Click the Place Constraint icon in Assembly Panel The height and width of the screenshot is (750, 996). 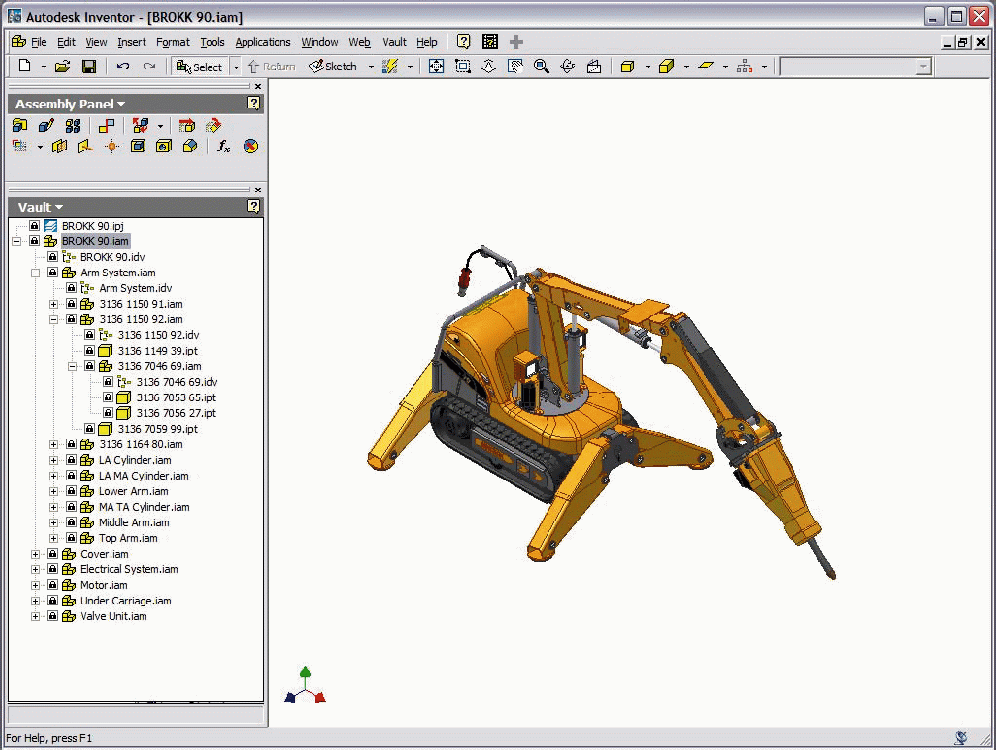[x=106, y=126]
